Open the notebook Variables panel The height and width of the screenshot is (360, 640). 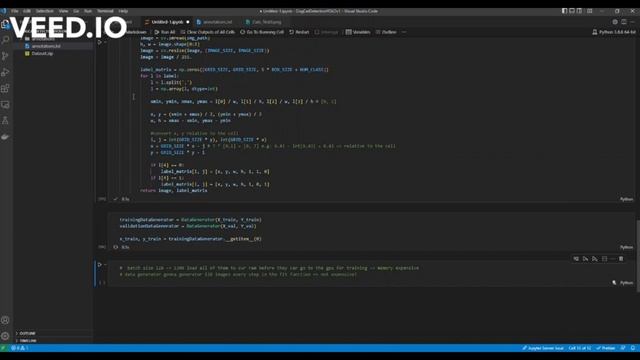358,32
